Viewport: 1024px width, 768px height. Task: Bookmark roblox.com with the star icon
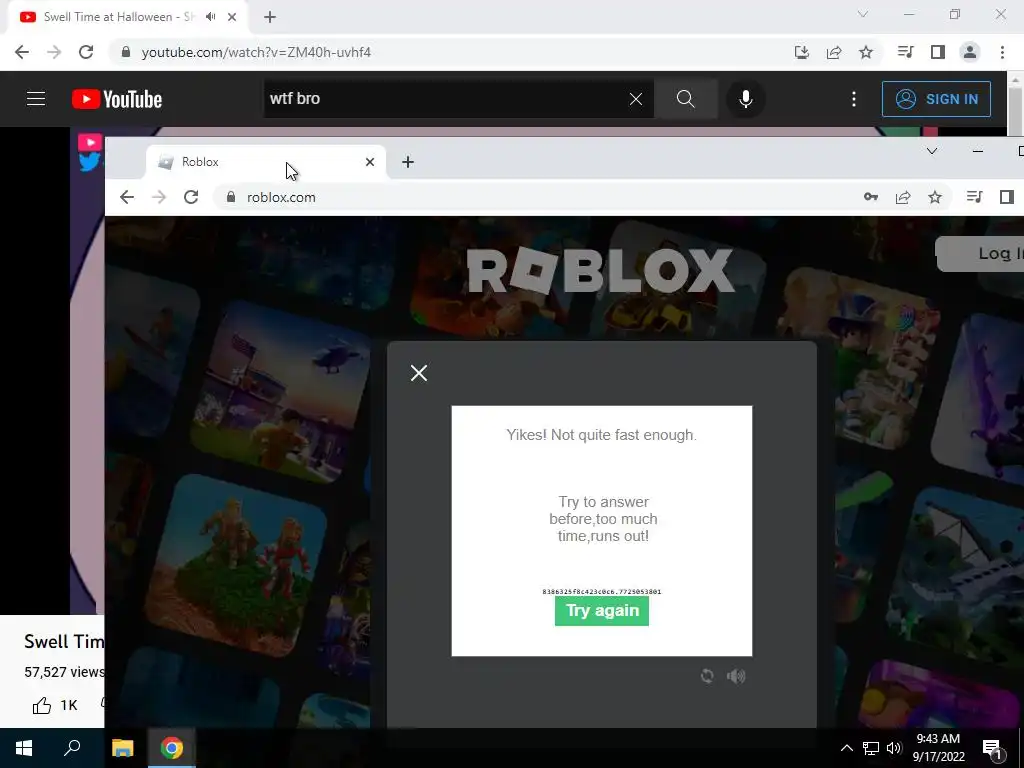coord(935,197)
